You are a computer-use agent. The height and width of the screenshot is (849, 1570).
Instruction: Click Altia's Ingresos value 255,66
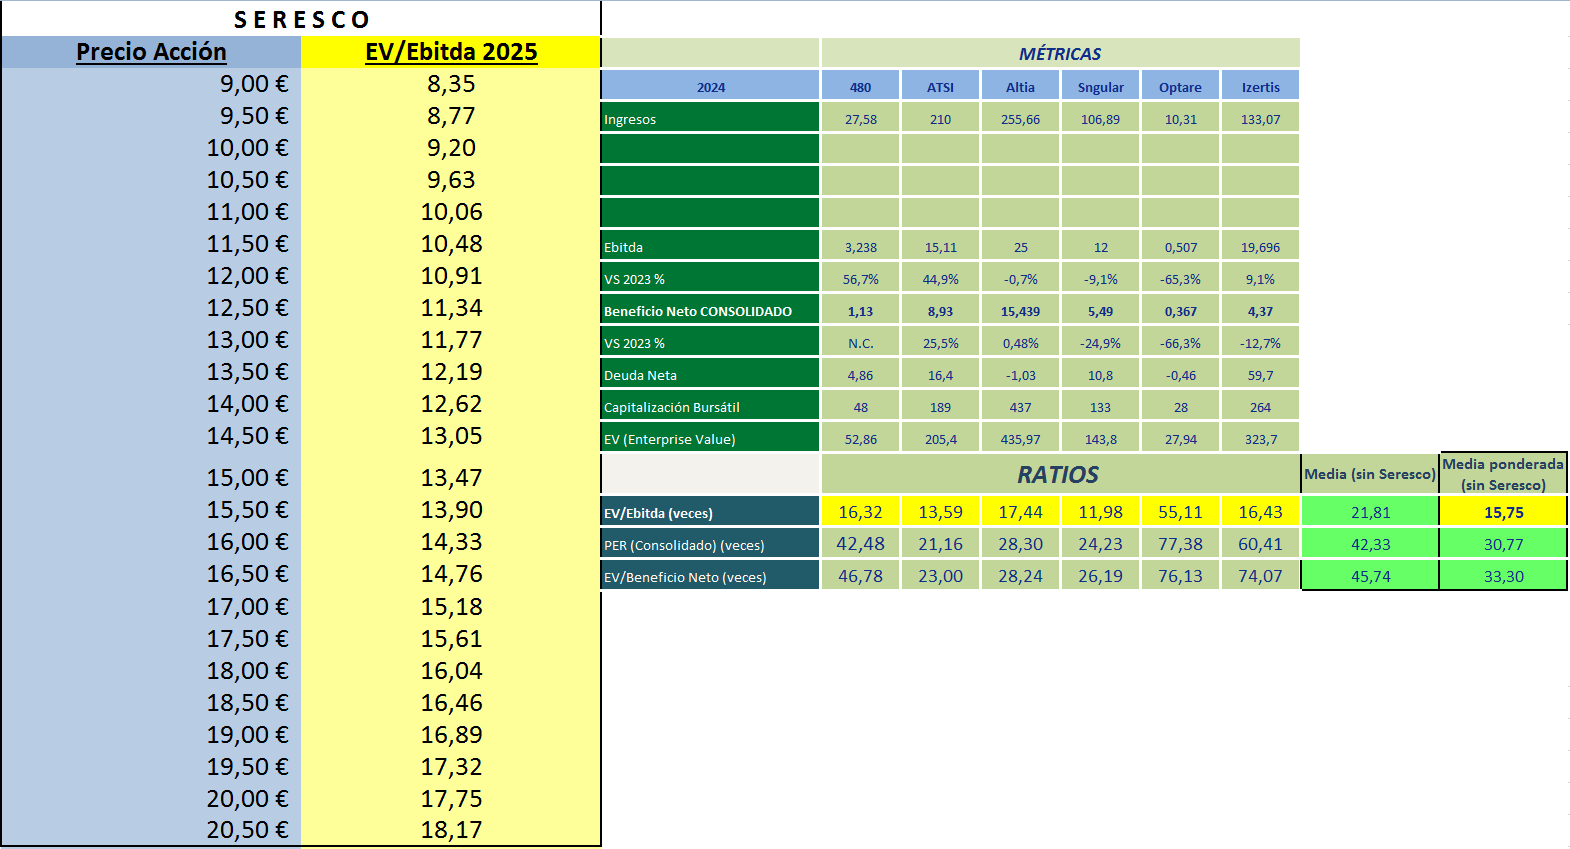[x=1020, y=119]
